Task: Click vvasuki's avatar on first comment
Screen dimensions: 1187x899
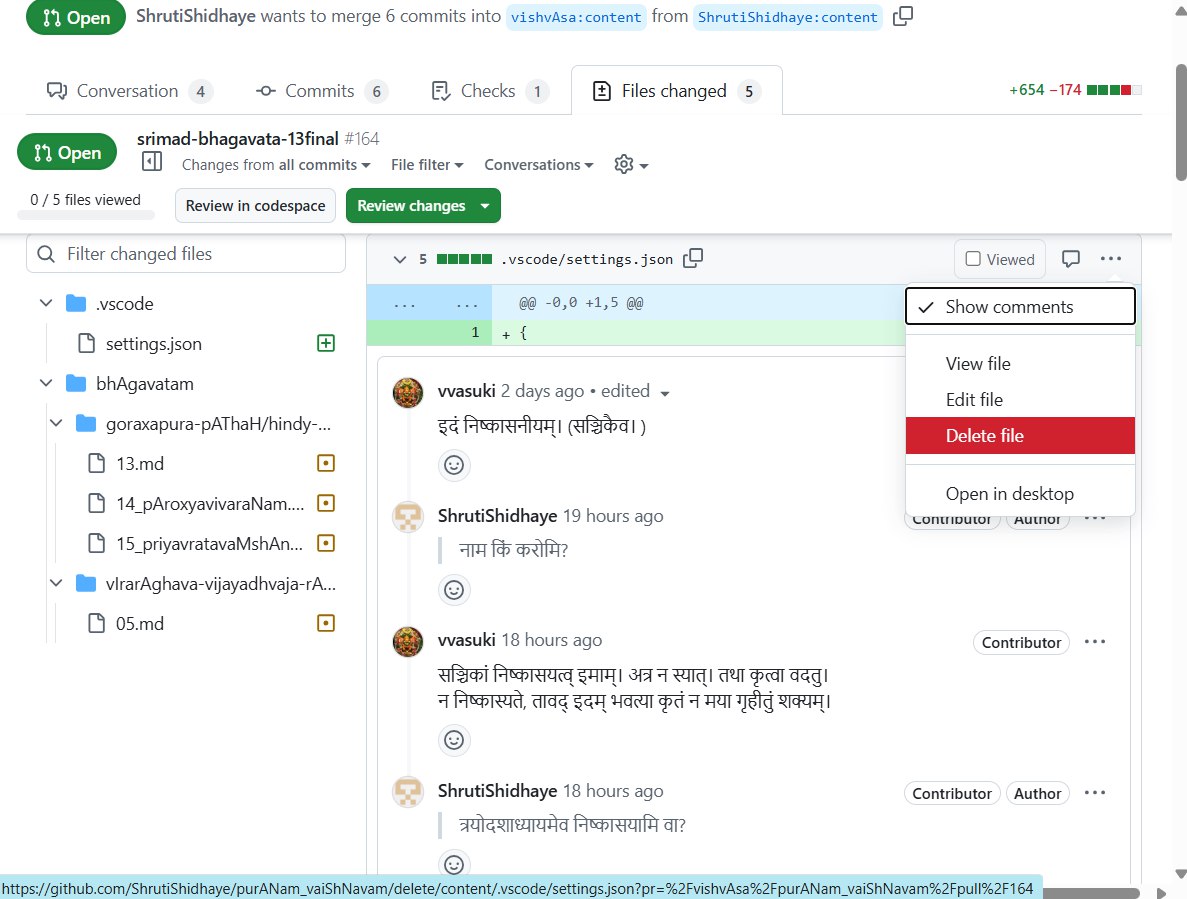Action: click(408, 392)
